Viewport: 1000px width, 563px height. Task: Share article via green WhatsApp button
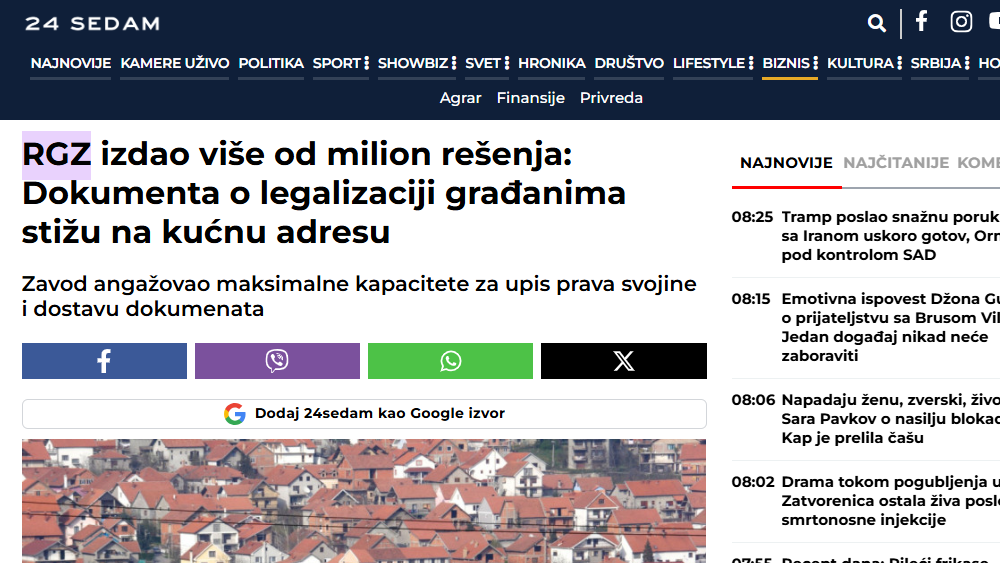coord(450,361)
